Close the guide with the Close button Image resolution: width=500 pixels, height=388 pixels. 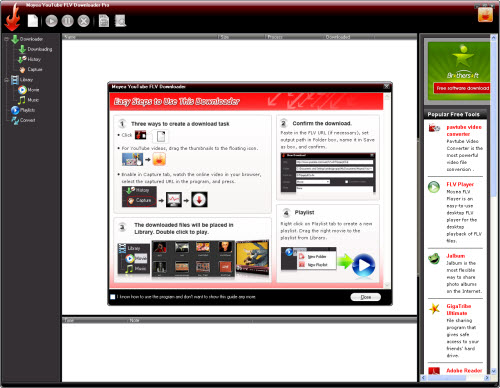point(366,297)
